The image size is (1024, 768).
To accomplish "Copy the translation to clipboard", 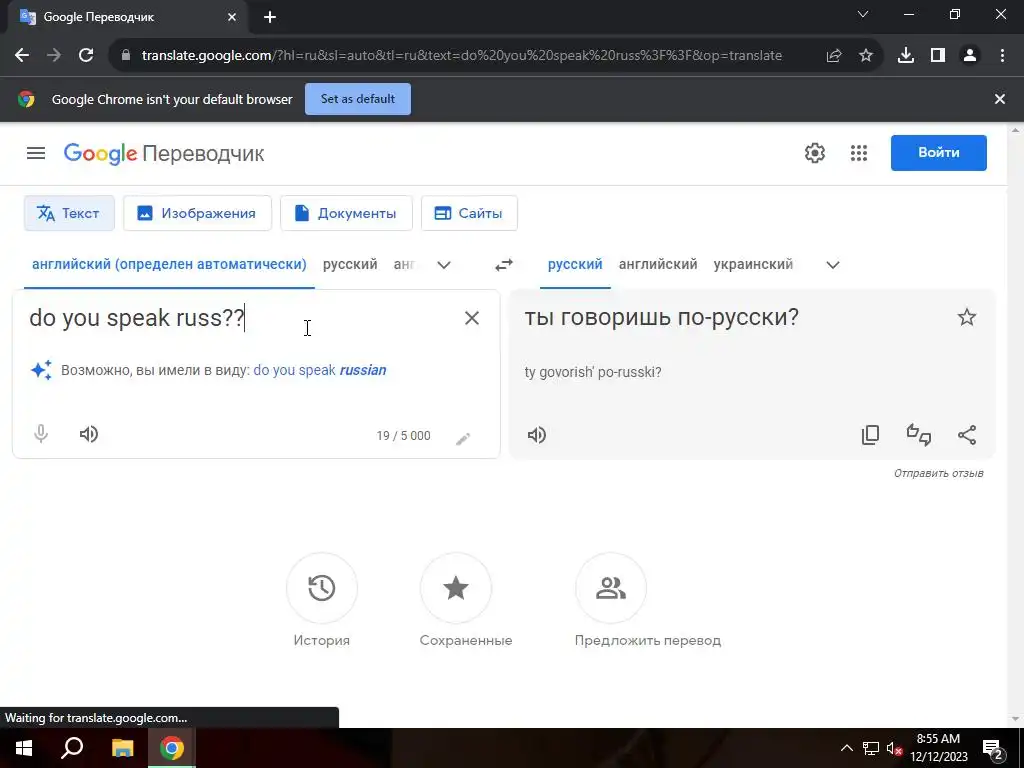I will [871, 435].
